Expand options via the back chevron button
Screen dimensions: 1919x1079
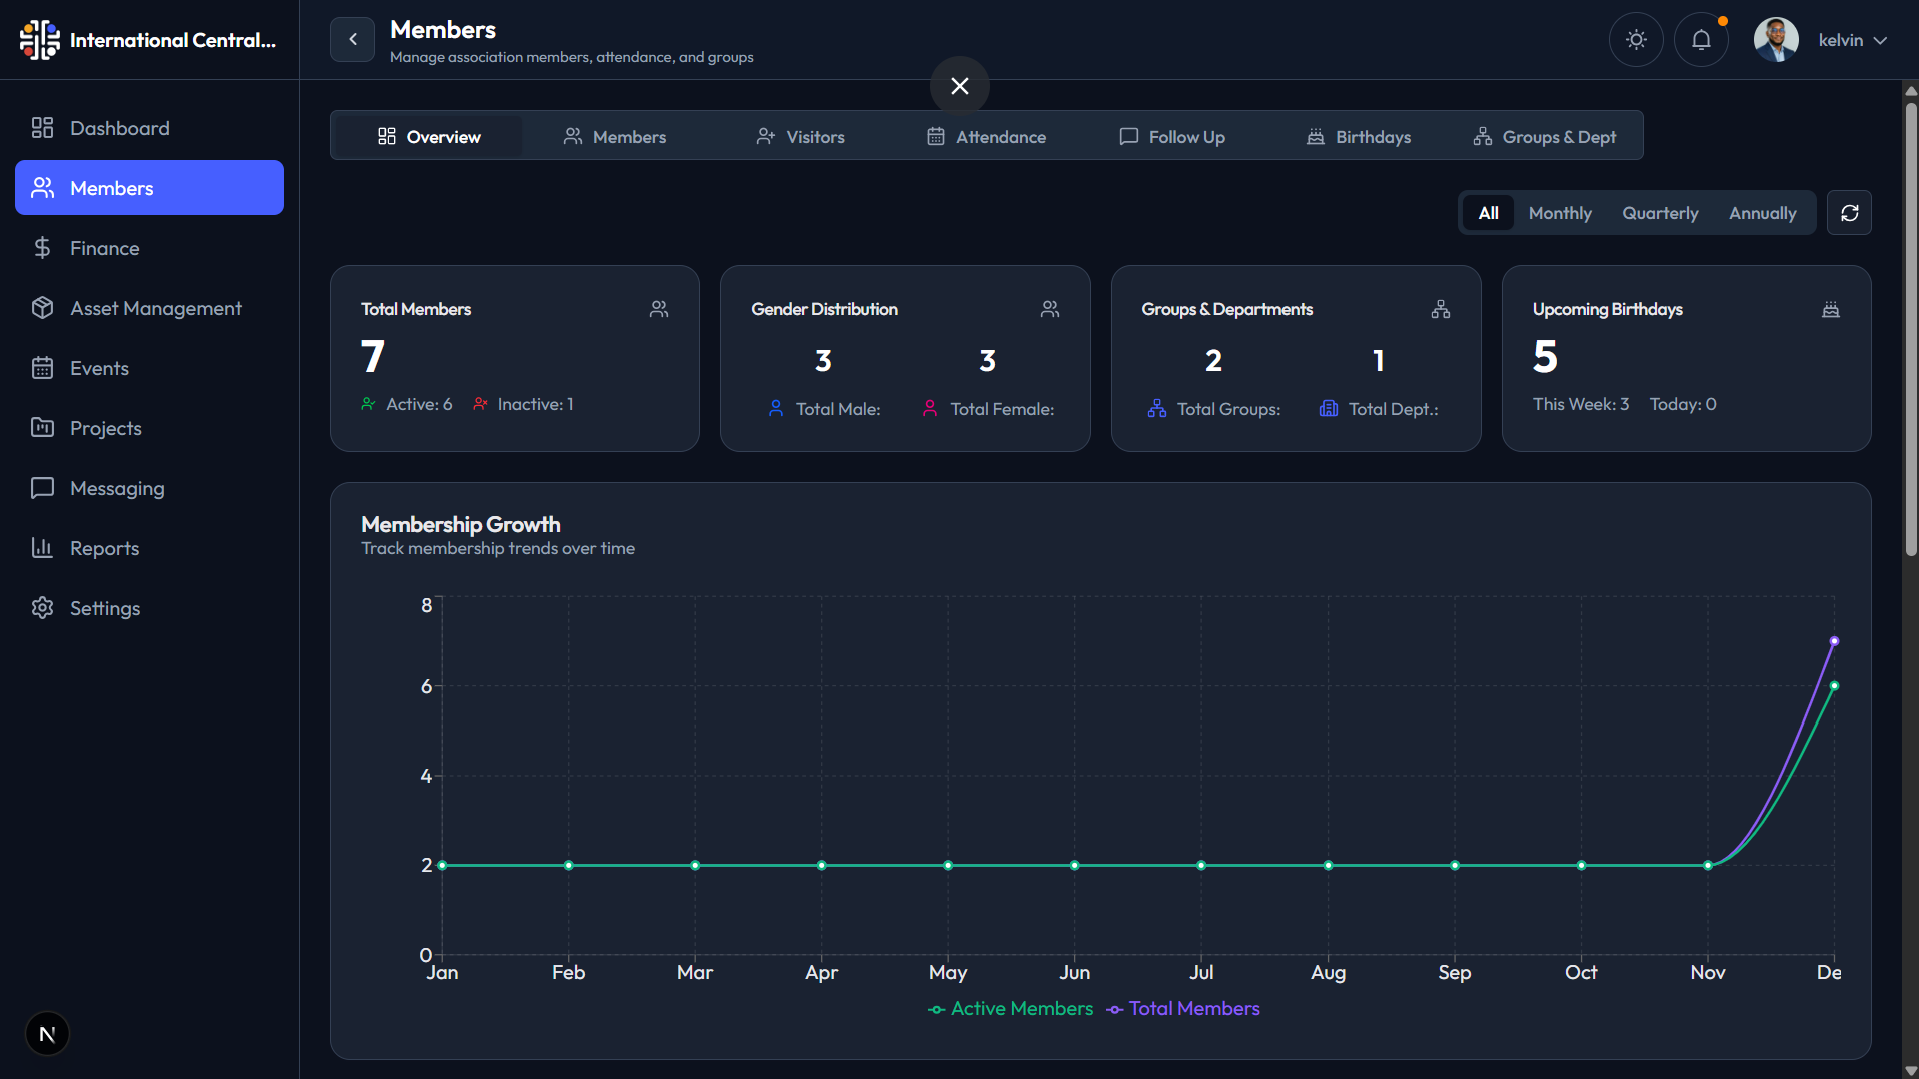pyautogui.click(x=352, y=39)
